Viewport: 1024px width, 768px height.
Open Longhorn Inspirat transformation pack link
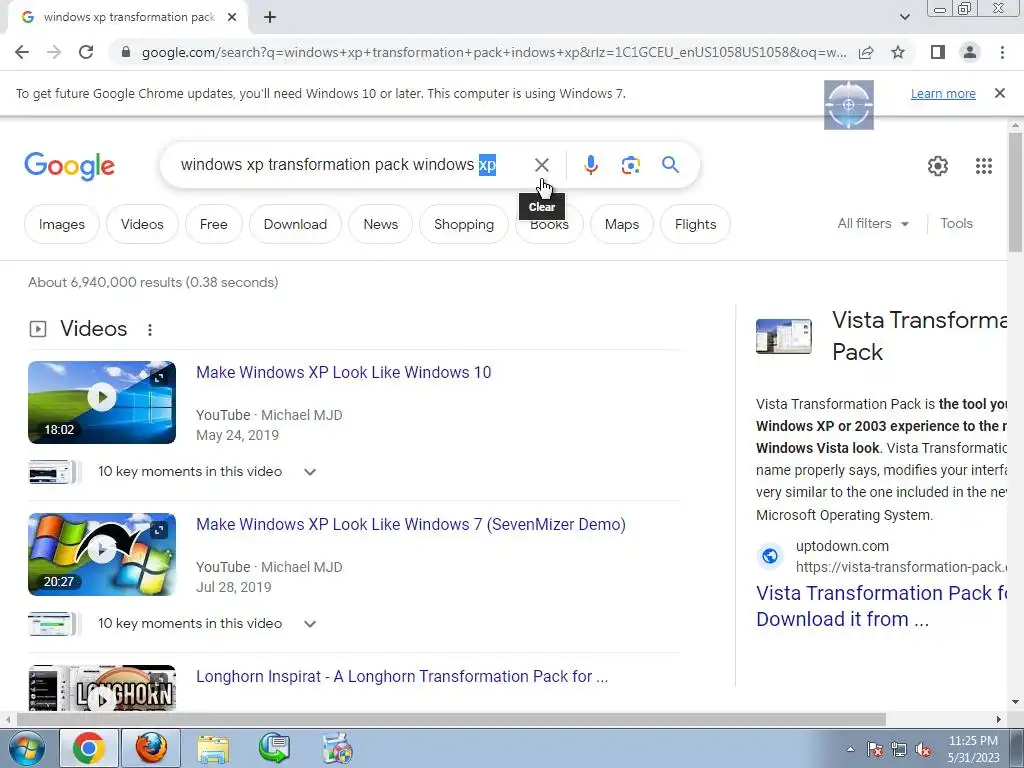[x=402, y=677]
